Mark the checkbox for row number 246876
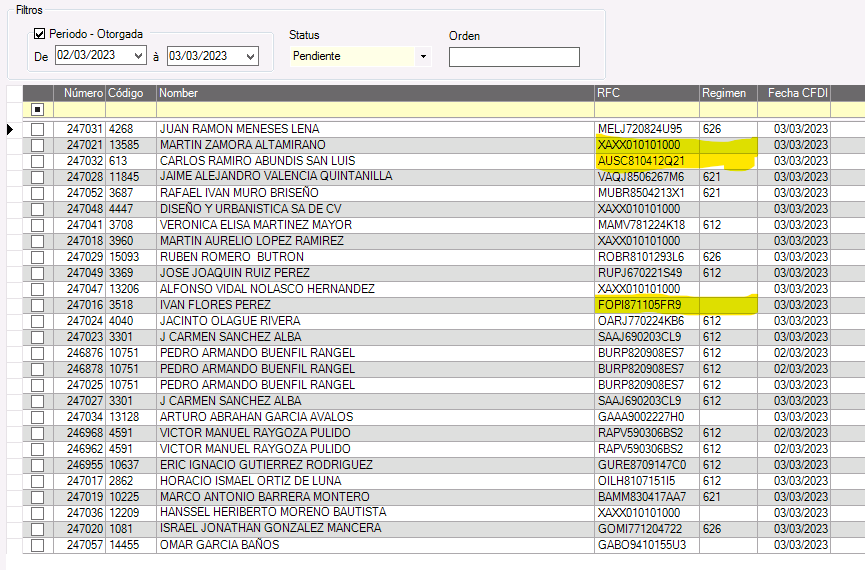This screenshot has height=570, width=865. [x=38, y=353]
